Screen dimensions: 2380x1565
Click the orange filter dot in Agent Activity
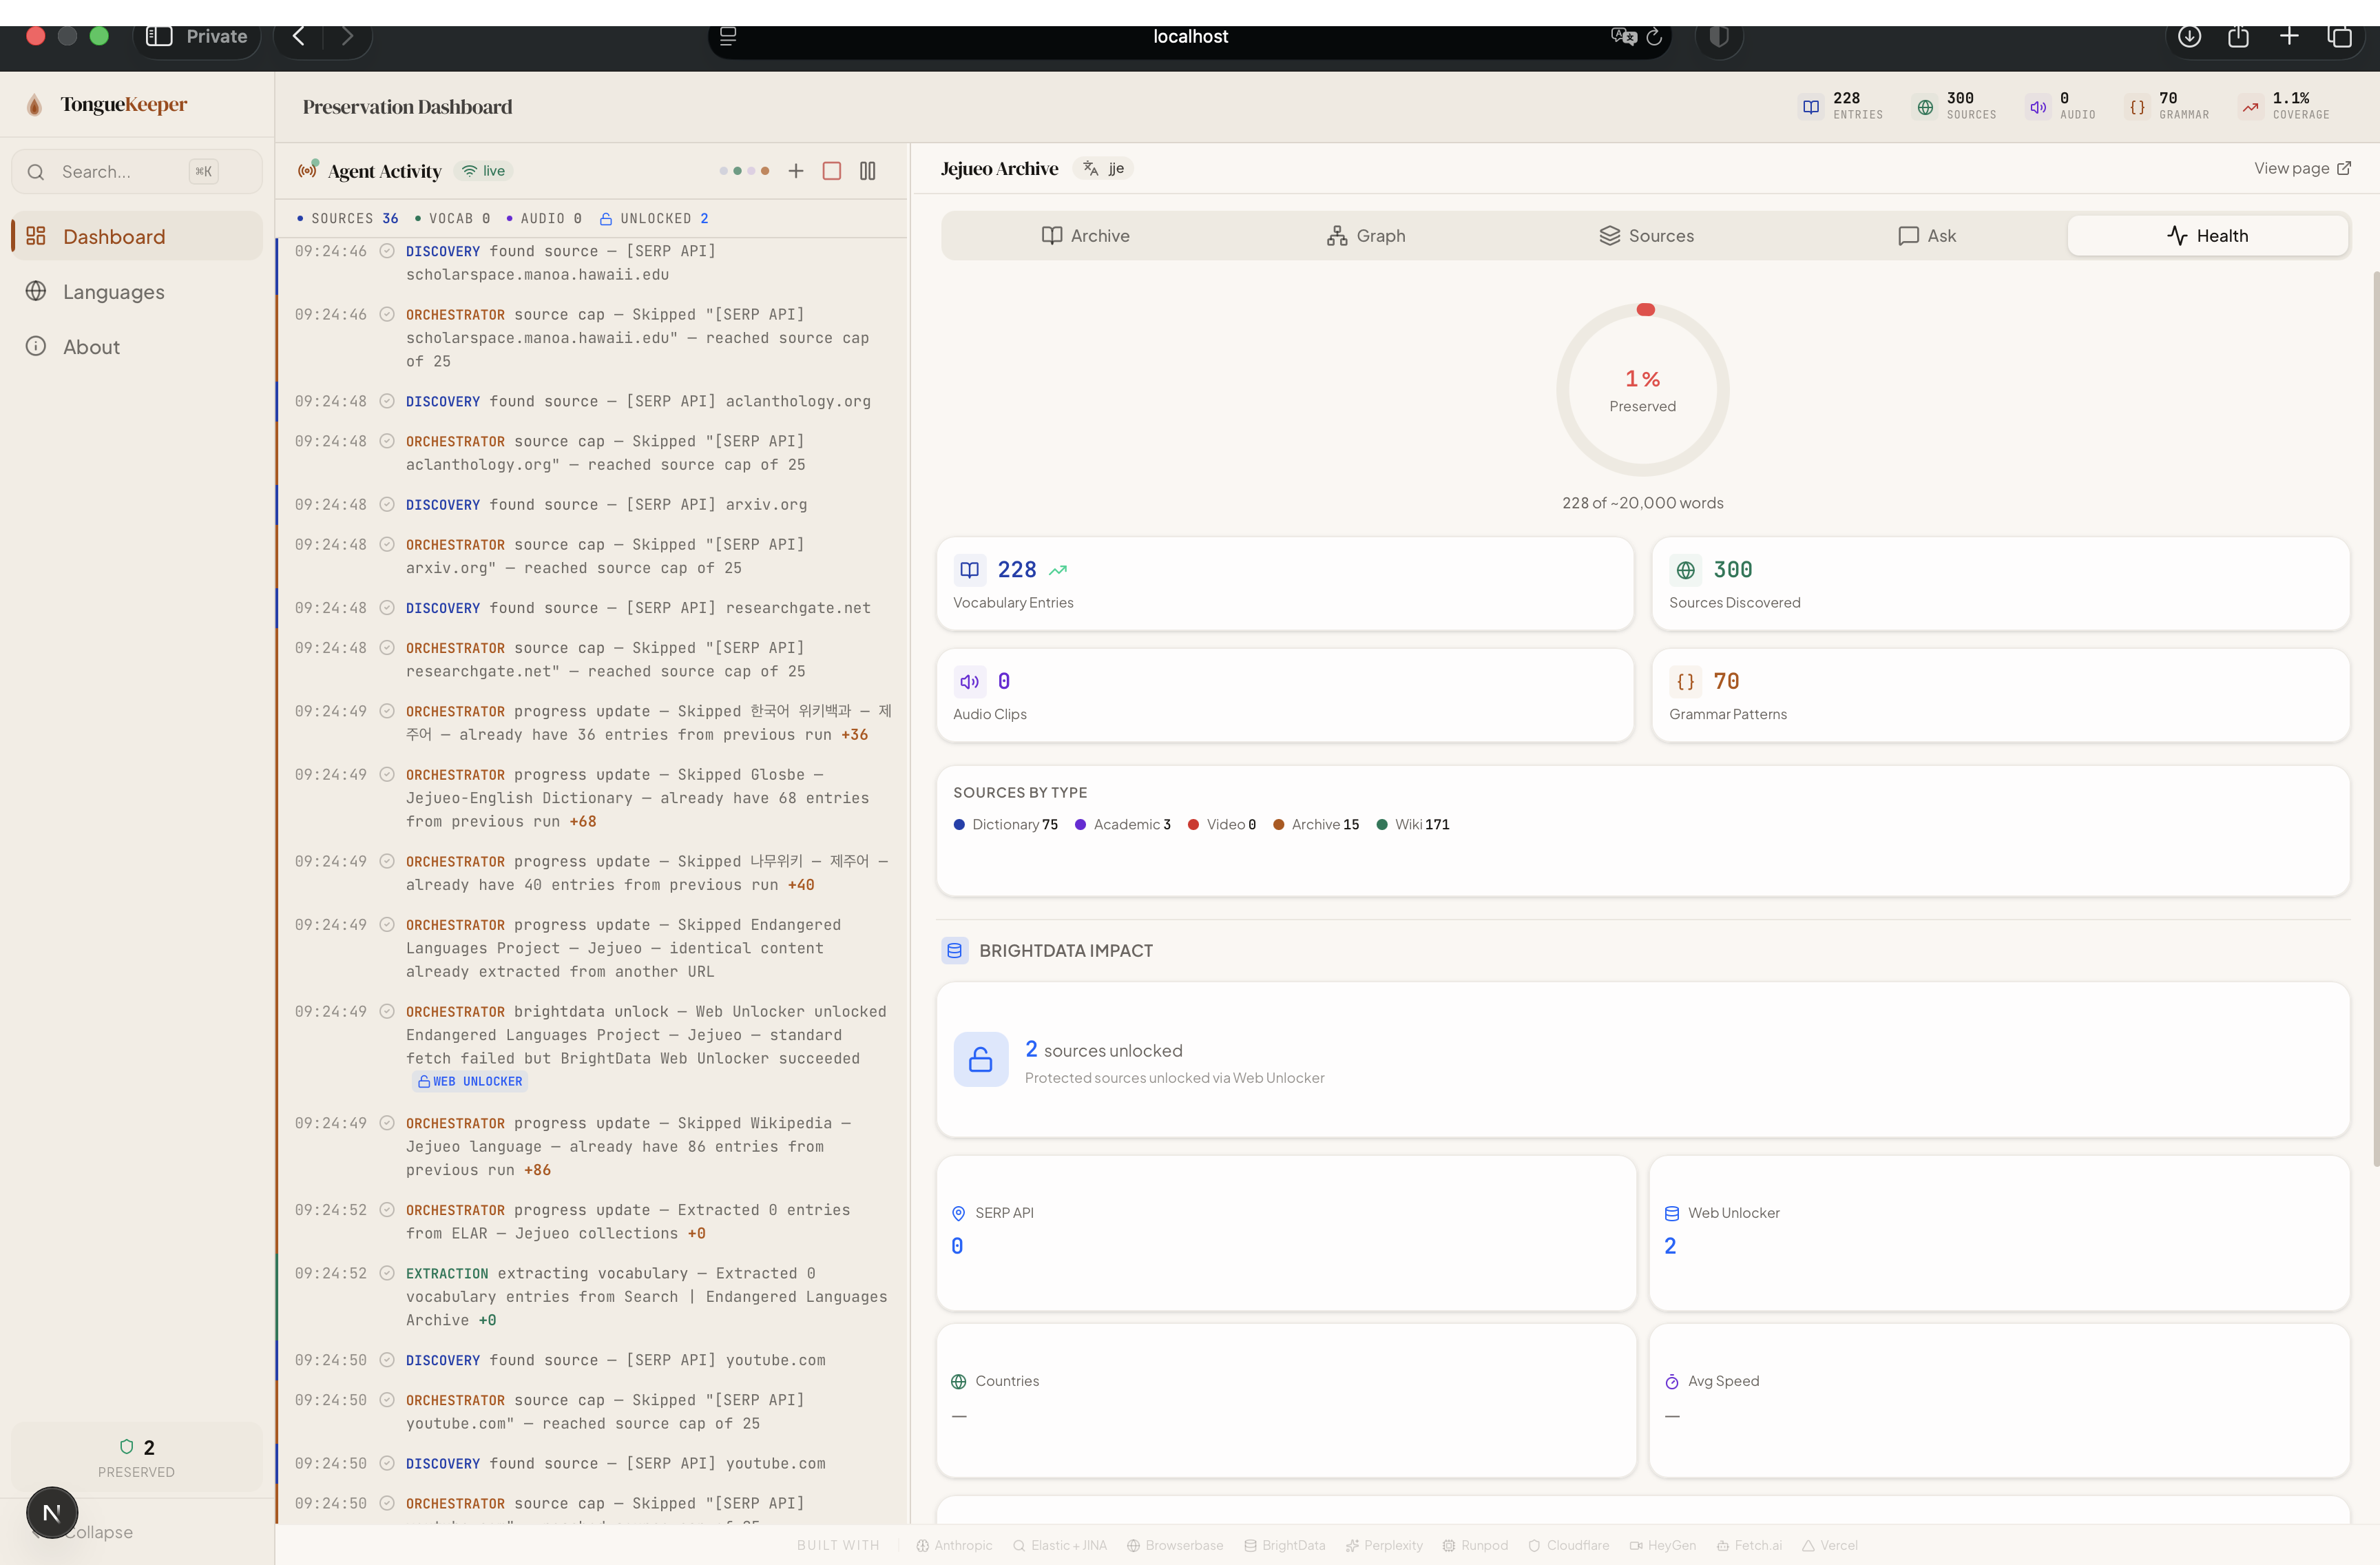(765, 171)
